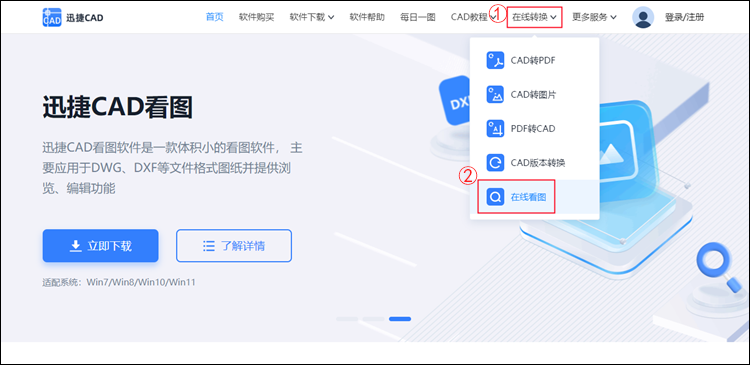Expand the 更多服务 dropdown
This screenshot has width=750, height=365.
click(594, 17)
